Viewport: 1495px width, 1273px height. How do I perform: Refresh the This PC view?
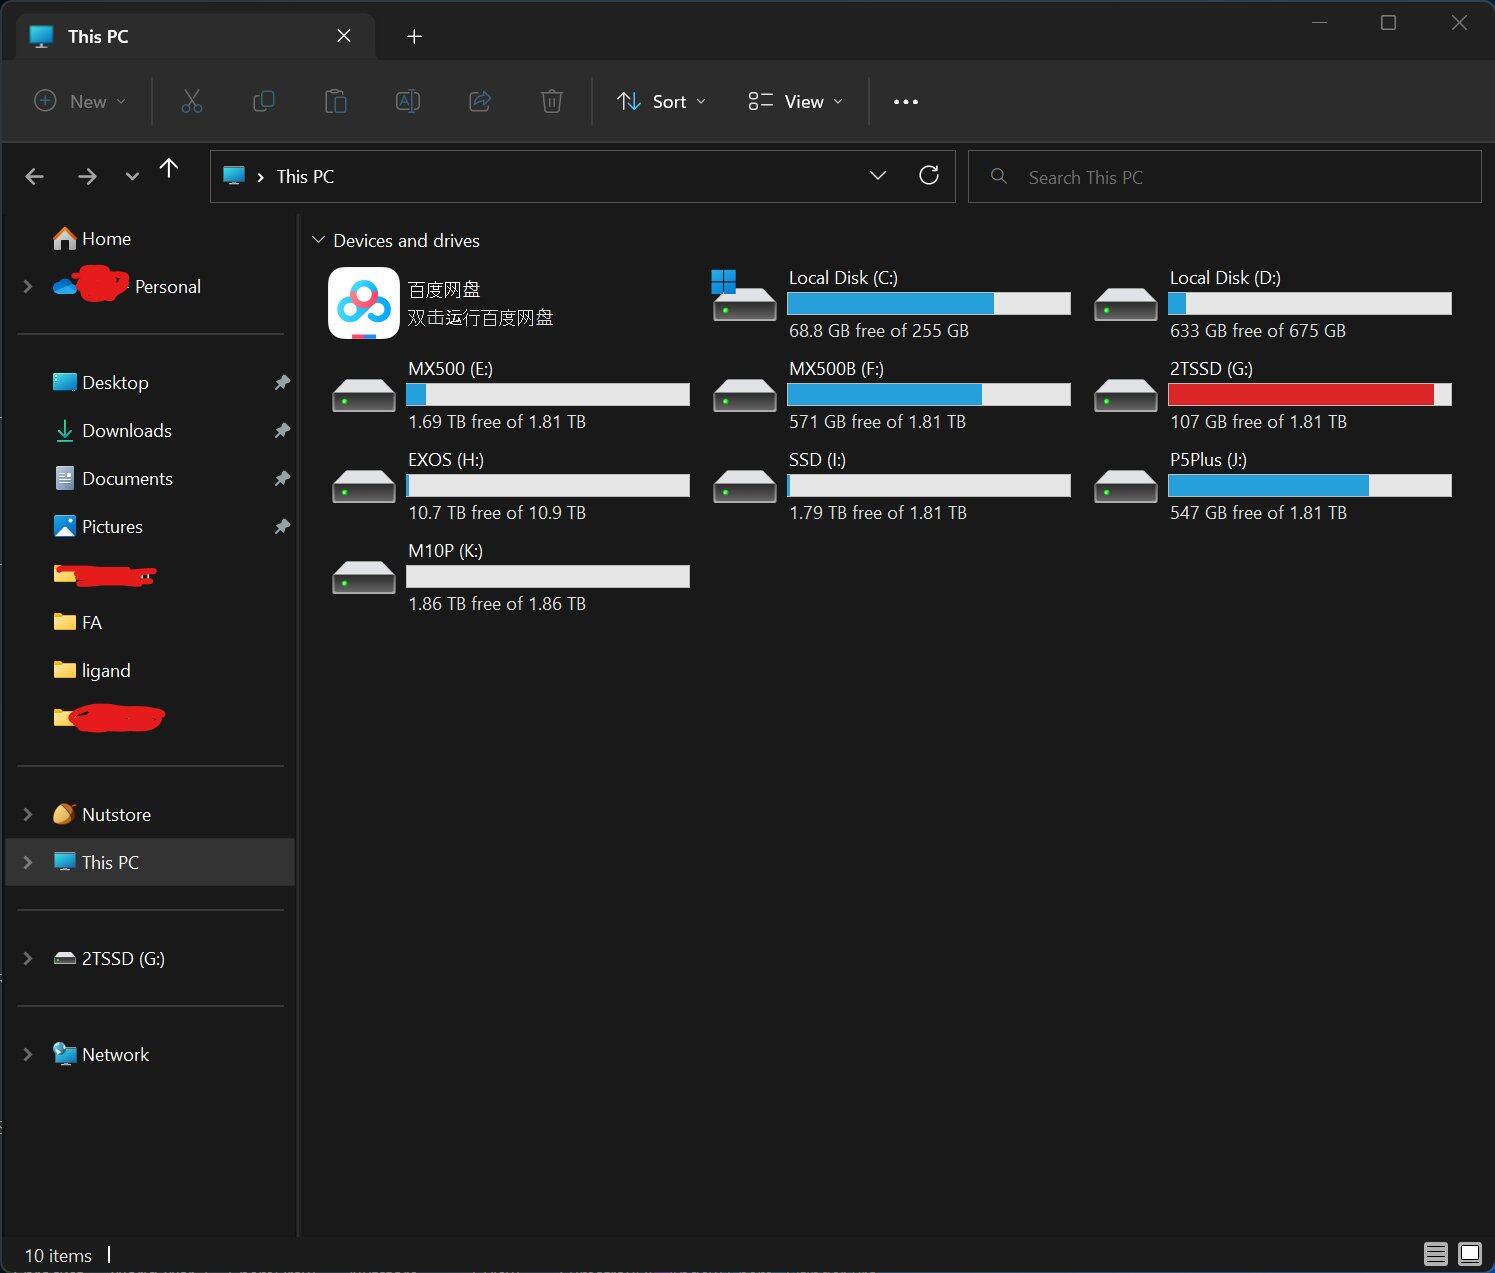929,176
